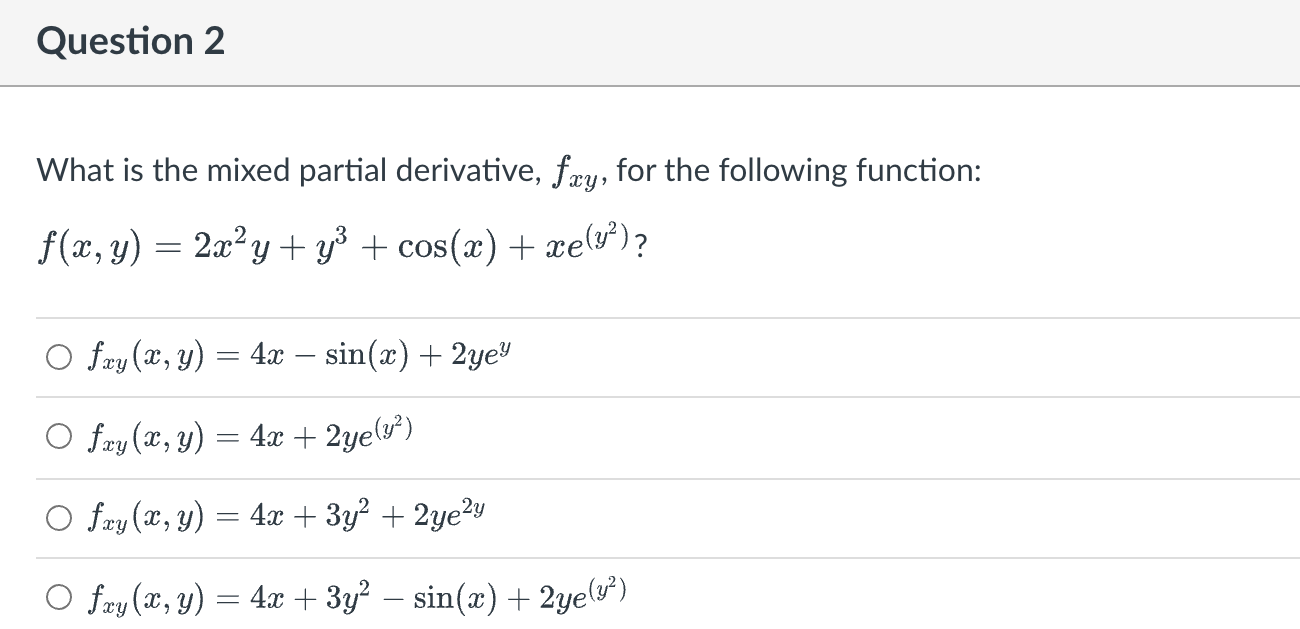
Task: Click the function f(x, y) expression
Action: 340,243
